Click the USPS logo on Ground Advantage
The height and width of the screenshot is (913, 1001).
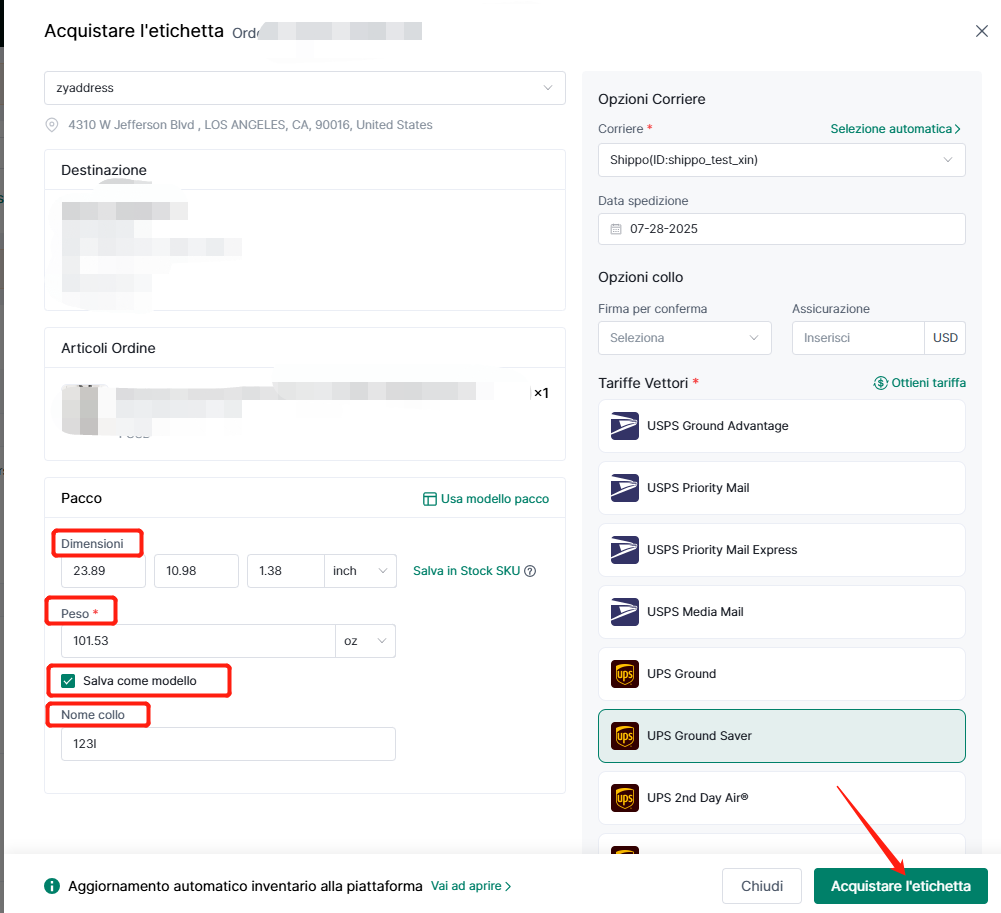(x=624, y=426)
